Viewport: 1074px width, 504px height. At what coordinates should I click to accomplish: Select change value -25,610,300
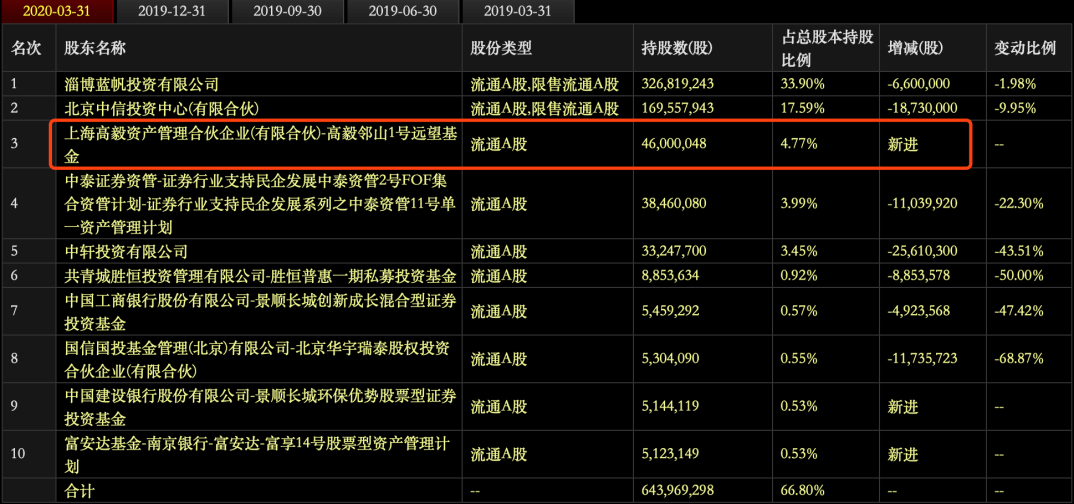coord(922,251)
